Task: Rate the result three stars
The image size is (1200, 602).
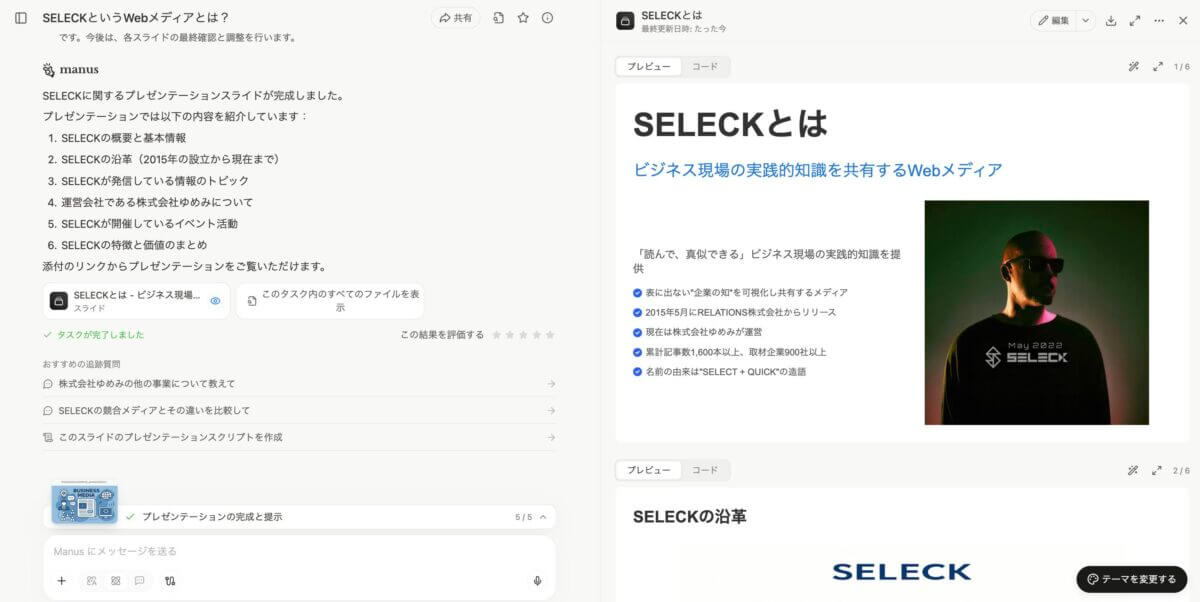Action: tap(523, 335)
